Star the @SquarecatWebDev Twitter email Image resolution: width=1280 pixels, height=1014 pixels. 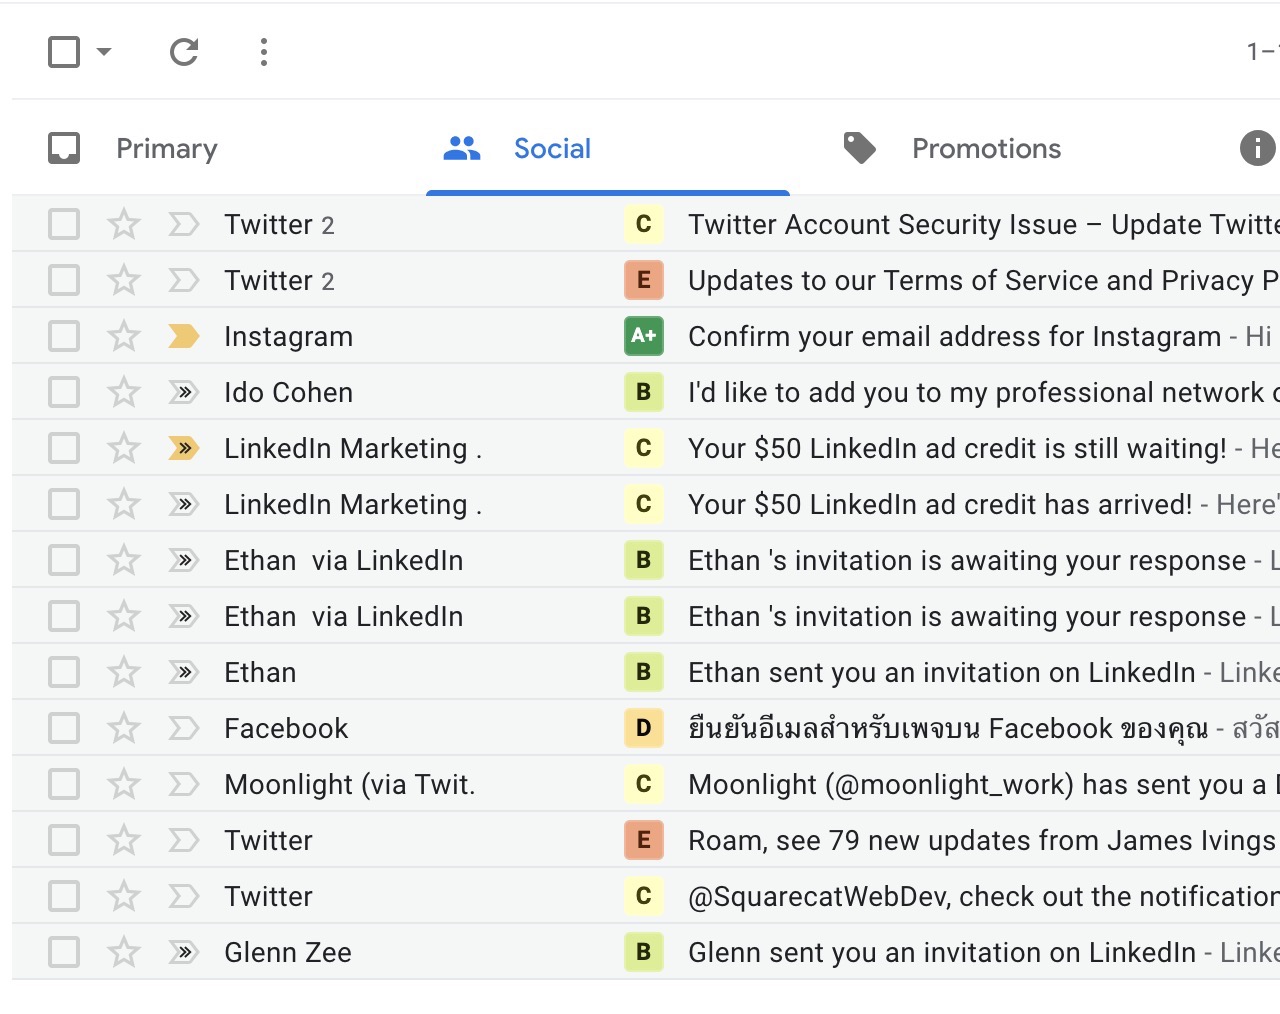[x=124, y=896]
